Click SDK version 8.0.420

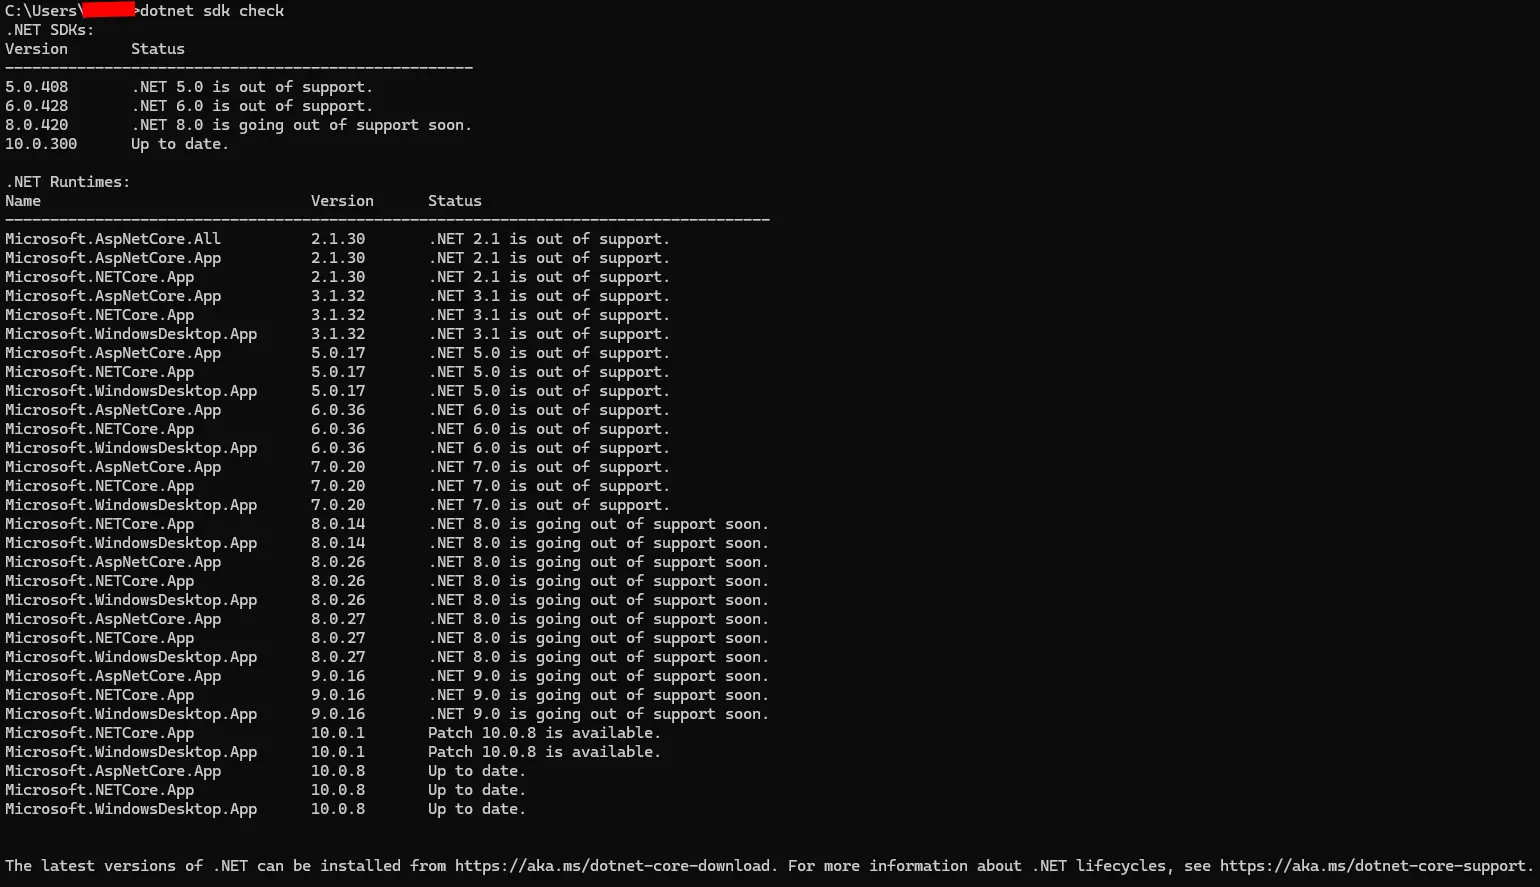(37, 125)
